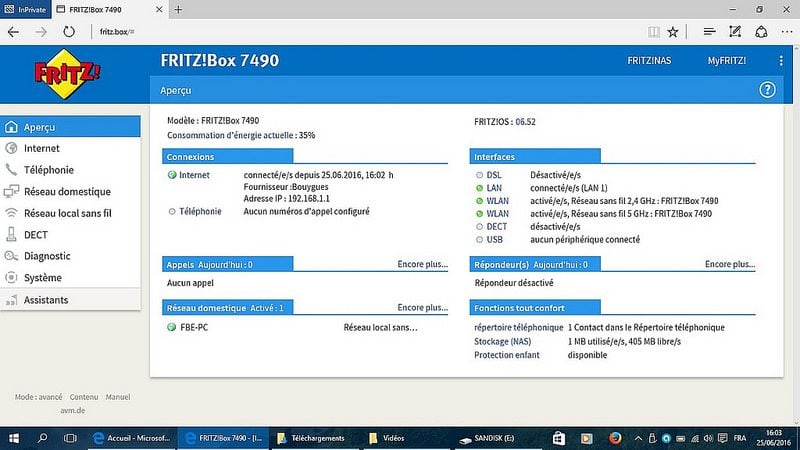Screen dimensions: 800x450
Task: Click the Internet connection link
Action: 194,175
